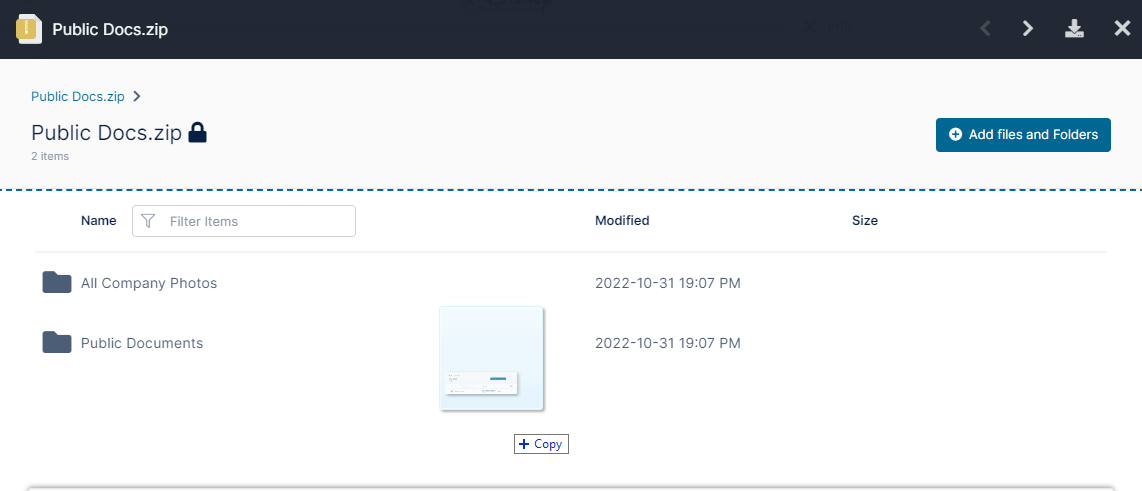The width and height of the screenshot is (1142, 491).
Task: Click the lock icon beside the archive title
Action: [x=198, y=133]
